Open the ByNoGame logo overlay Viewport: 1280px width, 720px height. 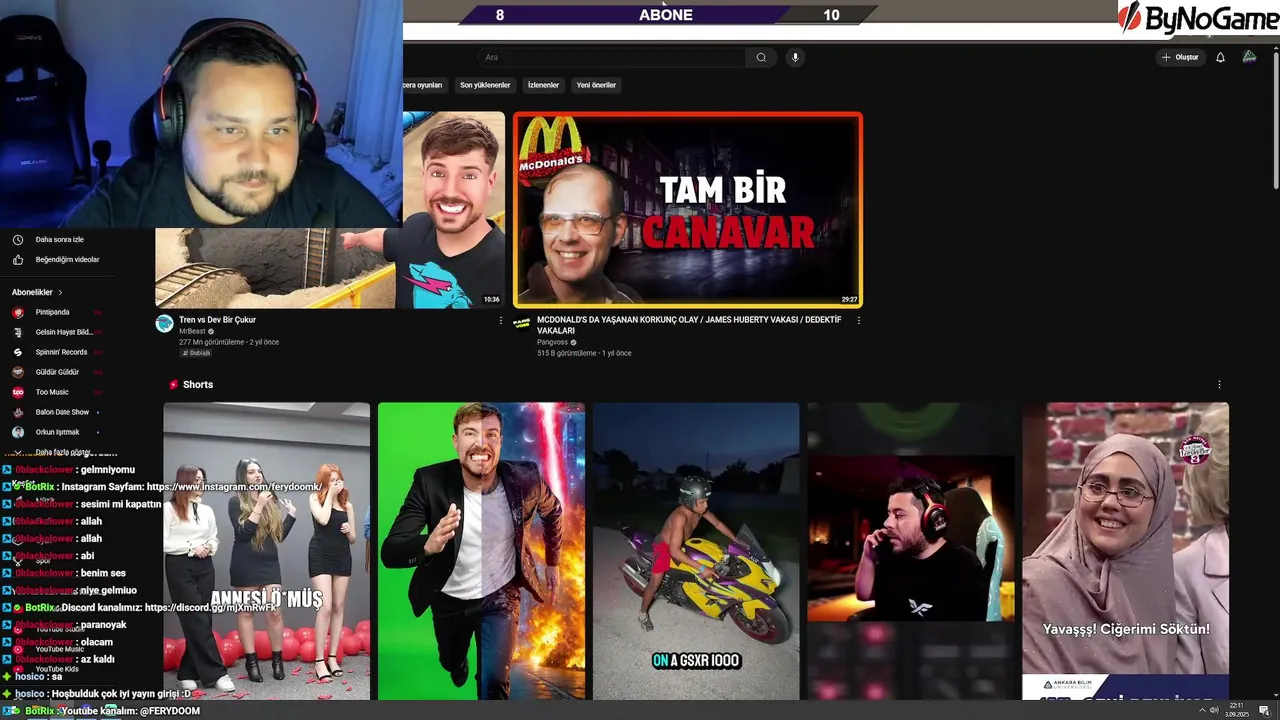(1197, 18)
